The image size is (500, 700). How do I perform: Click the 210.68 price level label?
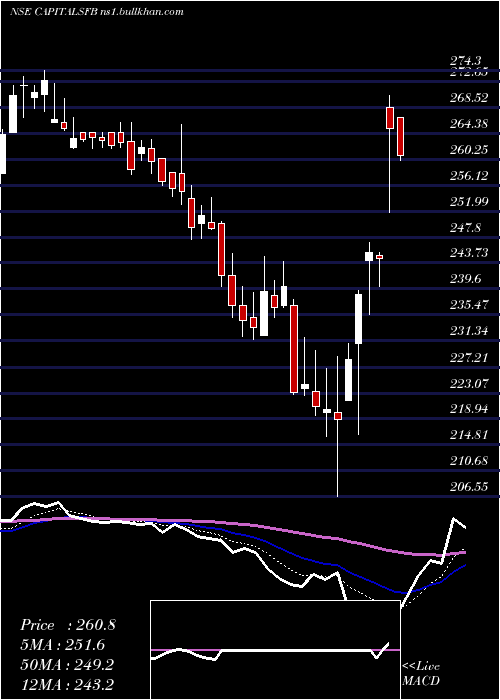point(469,461)
